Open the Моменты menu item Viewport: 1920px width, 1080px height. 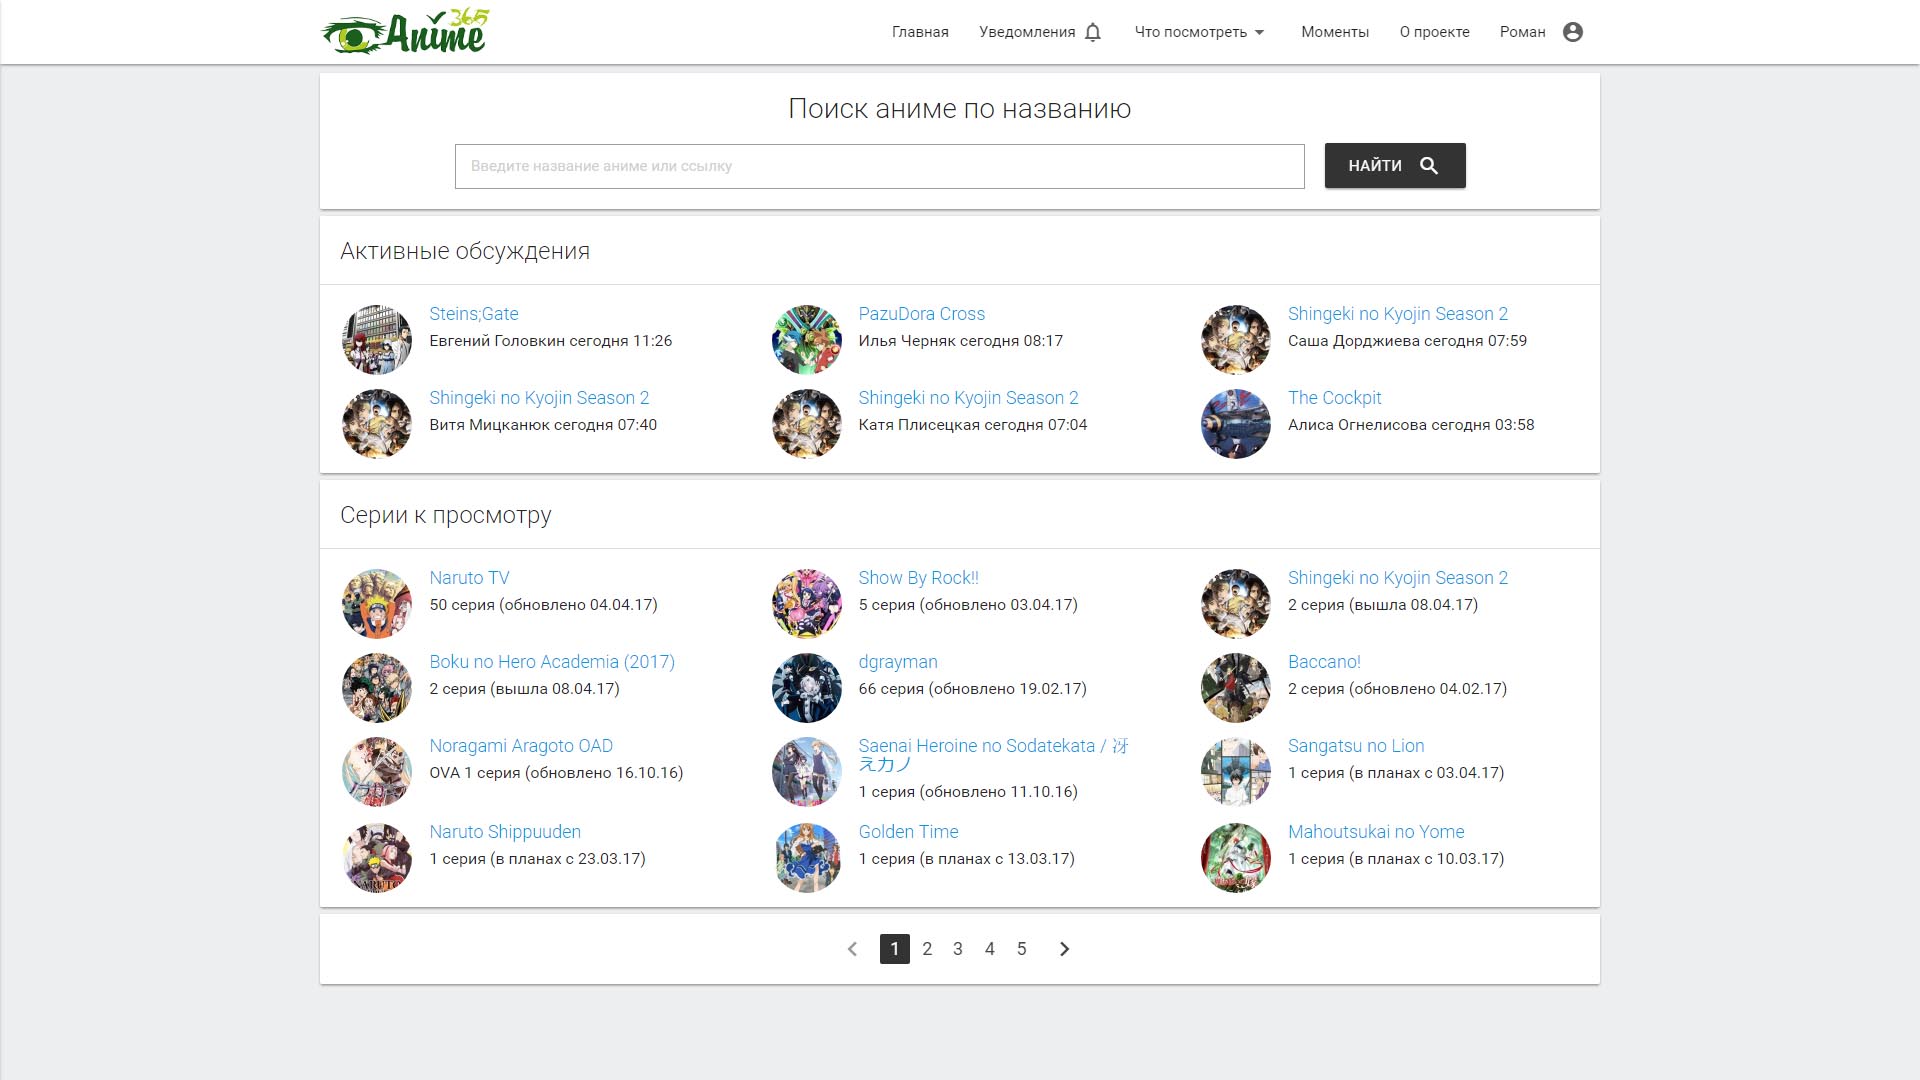(1334, 31)
